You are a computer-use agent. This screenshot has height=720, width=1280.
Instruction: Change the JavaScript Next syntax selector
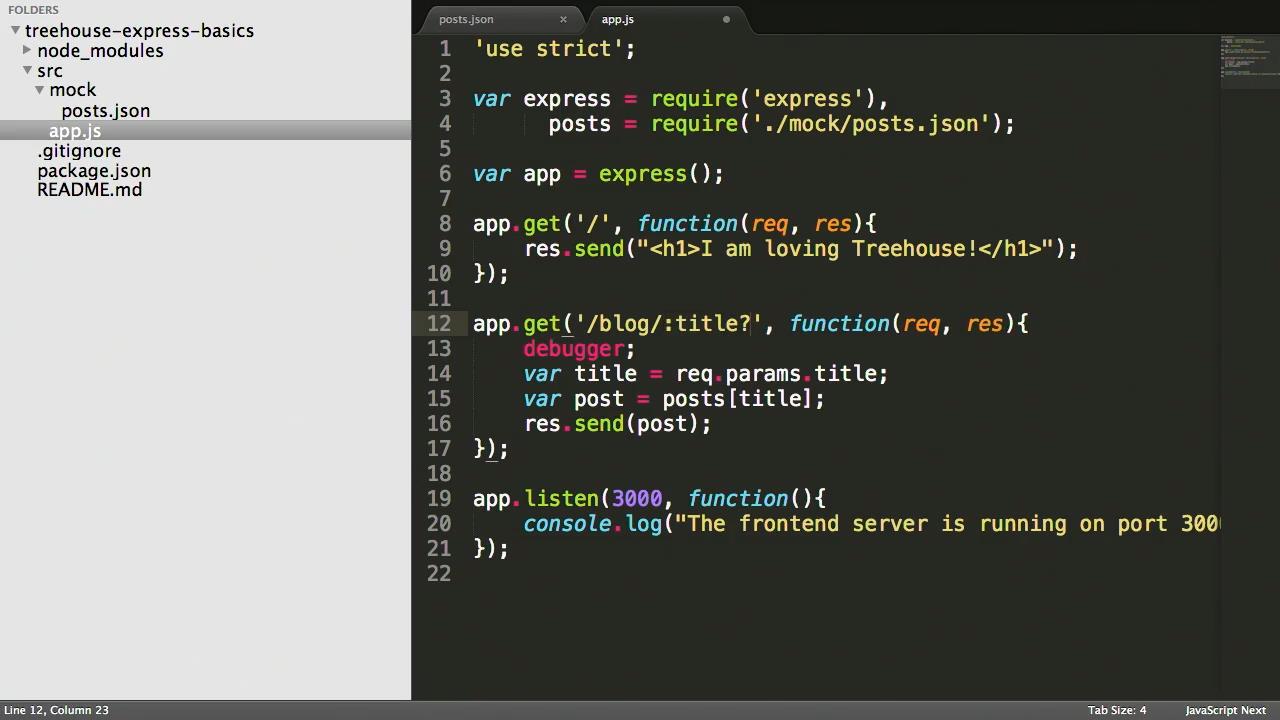1226,710
